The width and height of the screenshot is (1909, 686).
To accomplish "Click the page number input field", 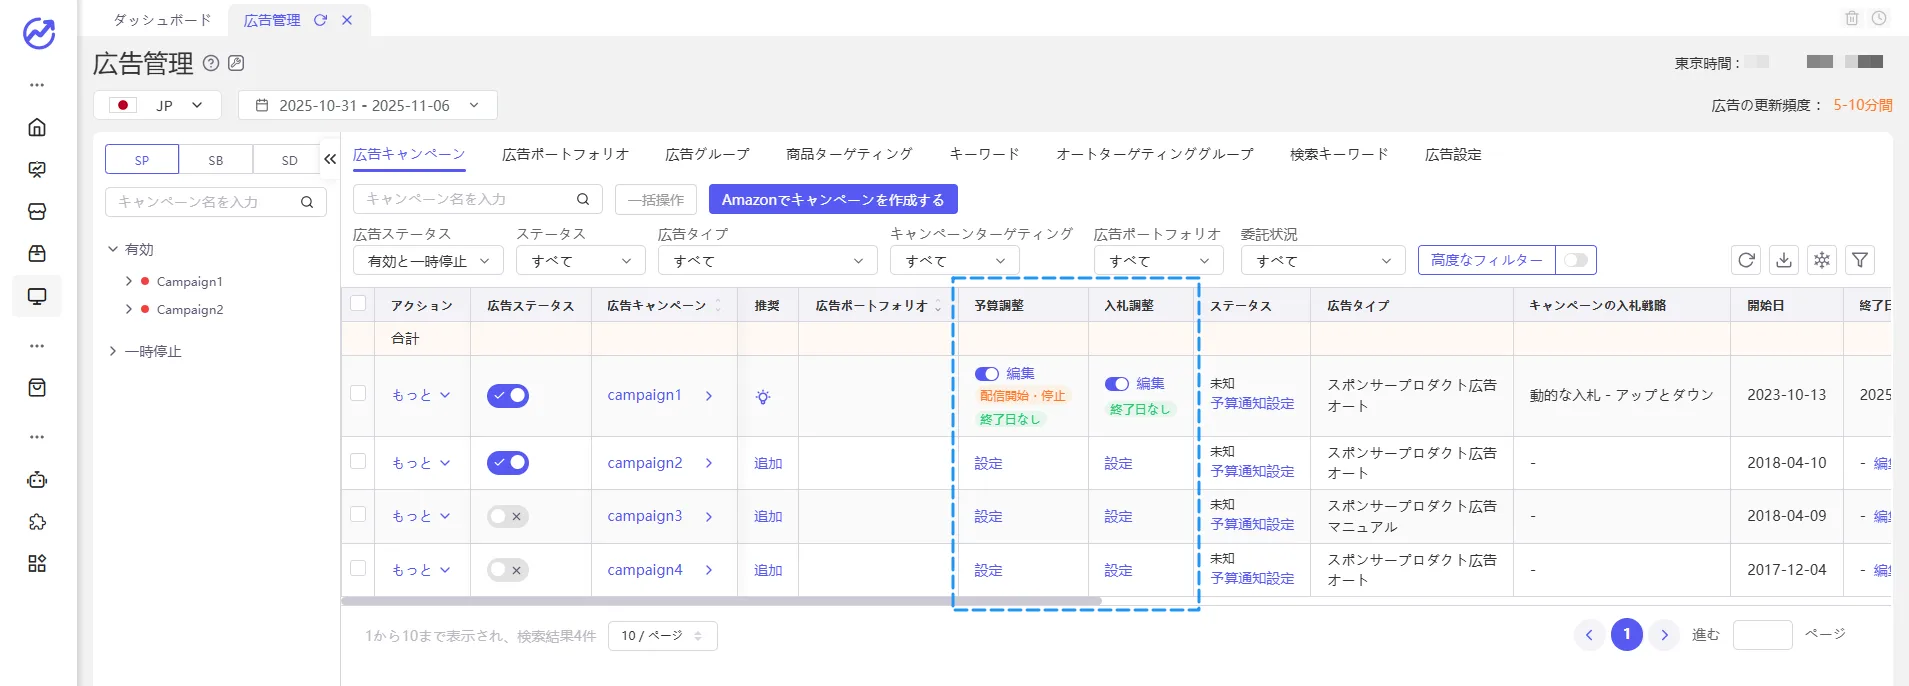I will coord(1762,635).
